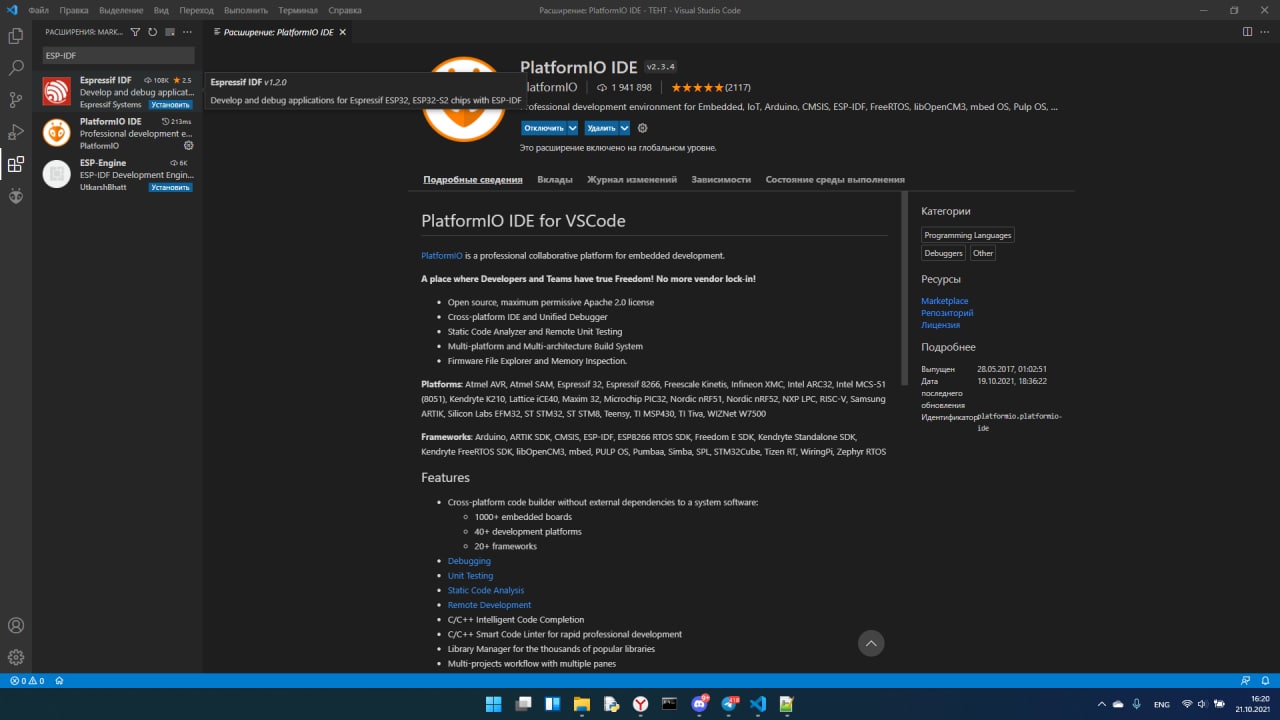Click the filter extensions funnel icon

click(x=135, y=32)
